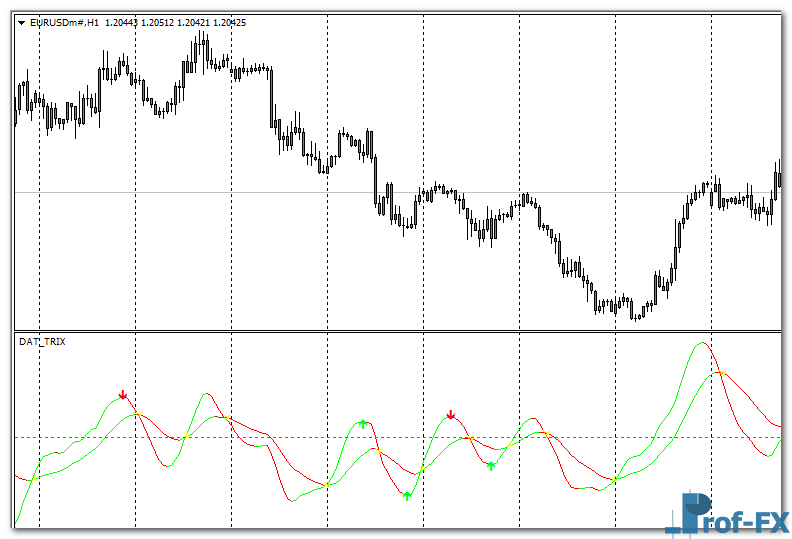The height and width of the screenshot is (539, 792).
Task: Select the highest candlestick in the price chart
Action: (203, 42)
